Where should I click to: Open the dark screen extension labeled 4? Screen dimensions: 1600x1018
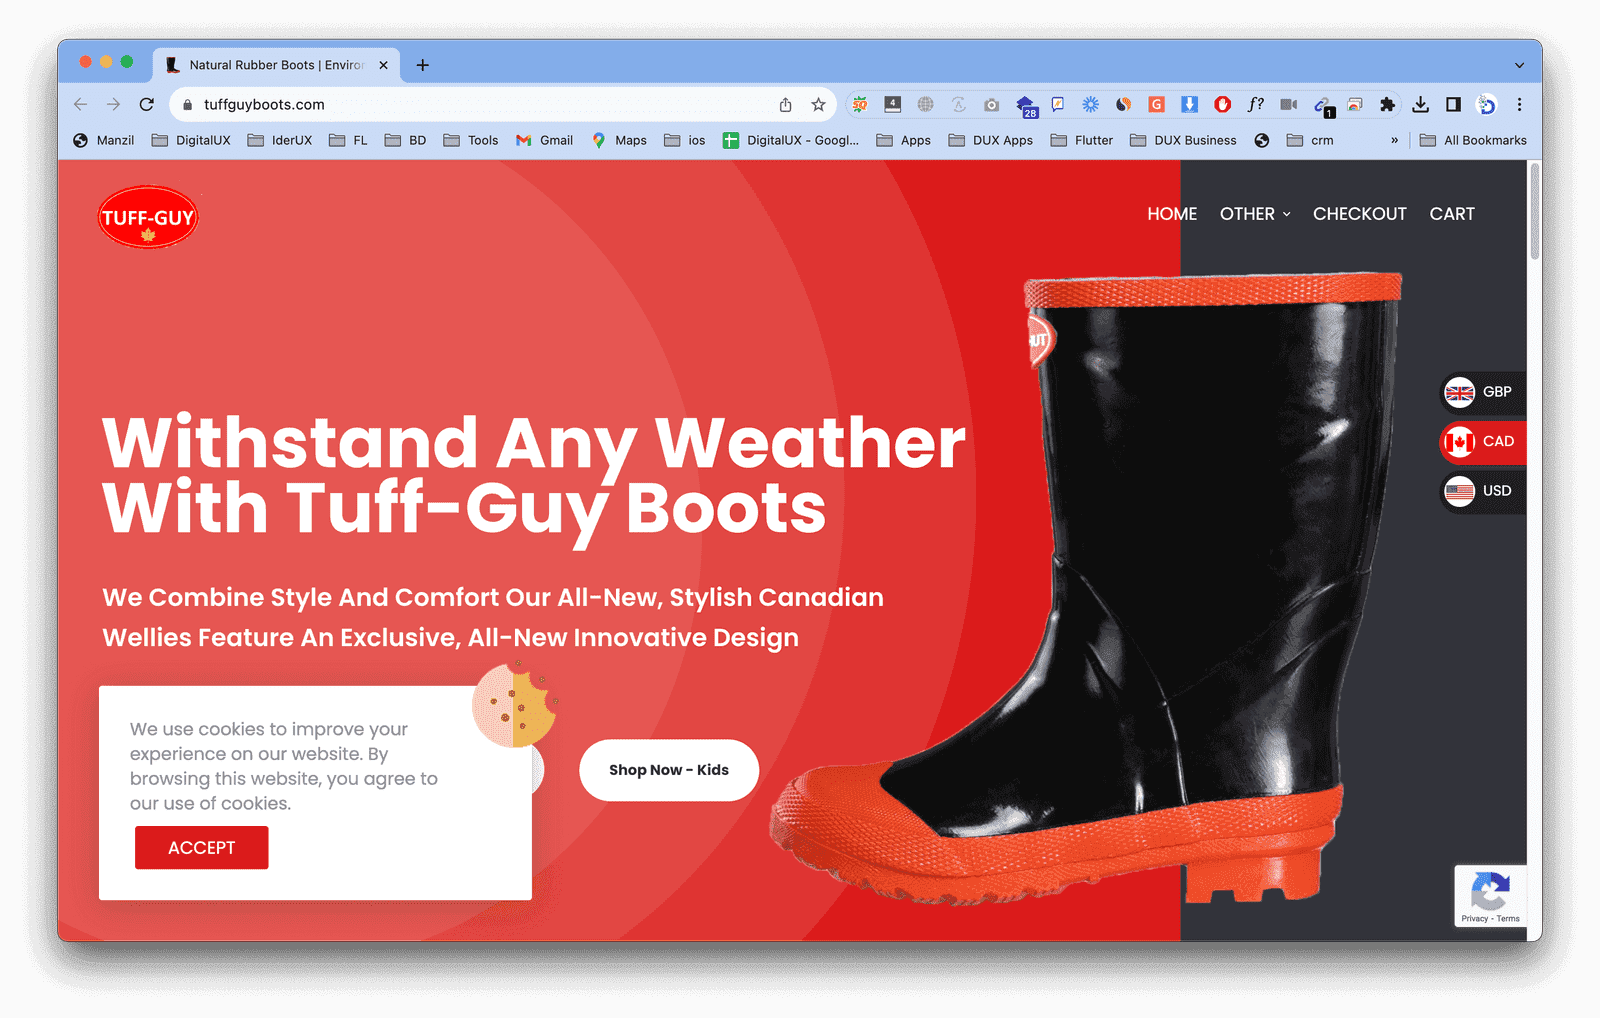click(x=893, y=104)
